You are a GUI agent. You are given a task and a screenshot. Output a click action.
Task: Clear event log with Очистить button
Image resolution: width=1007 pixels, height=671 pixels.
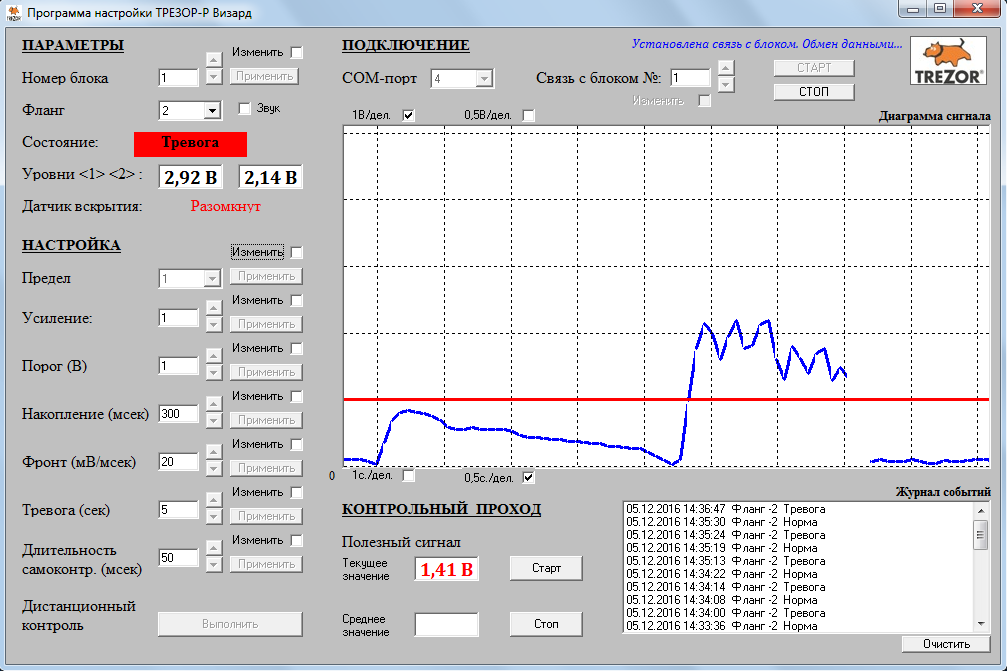click(946, 644)
